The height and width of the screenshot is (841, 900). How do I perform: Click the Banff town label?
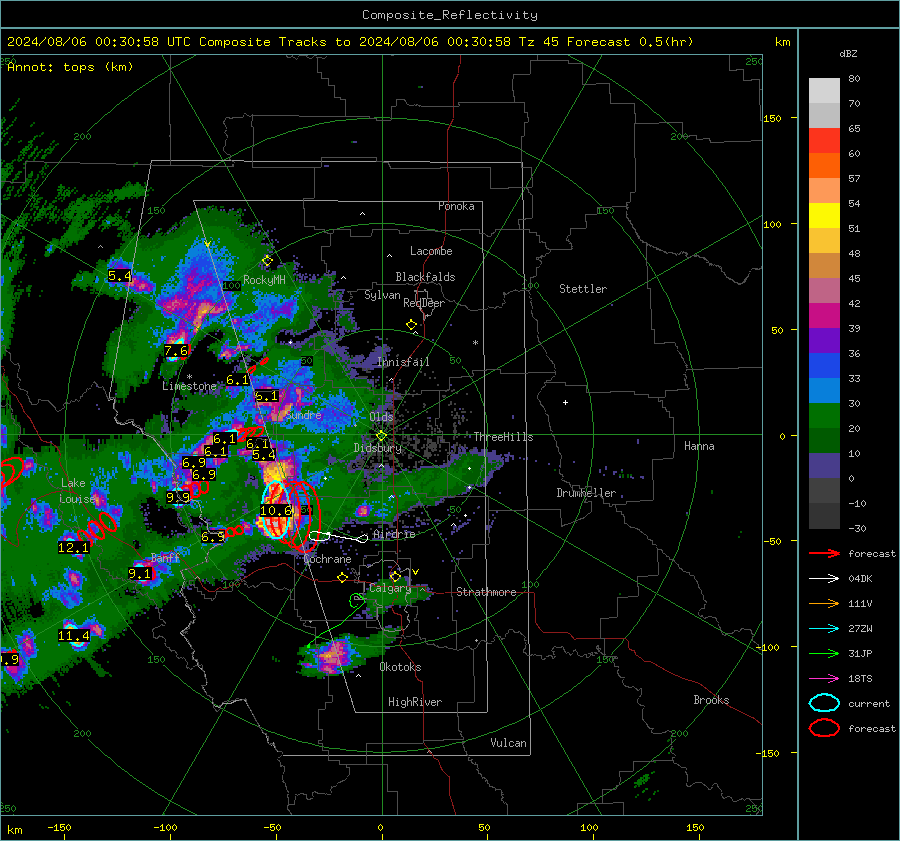(x=165, y=558)
